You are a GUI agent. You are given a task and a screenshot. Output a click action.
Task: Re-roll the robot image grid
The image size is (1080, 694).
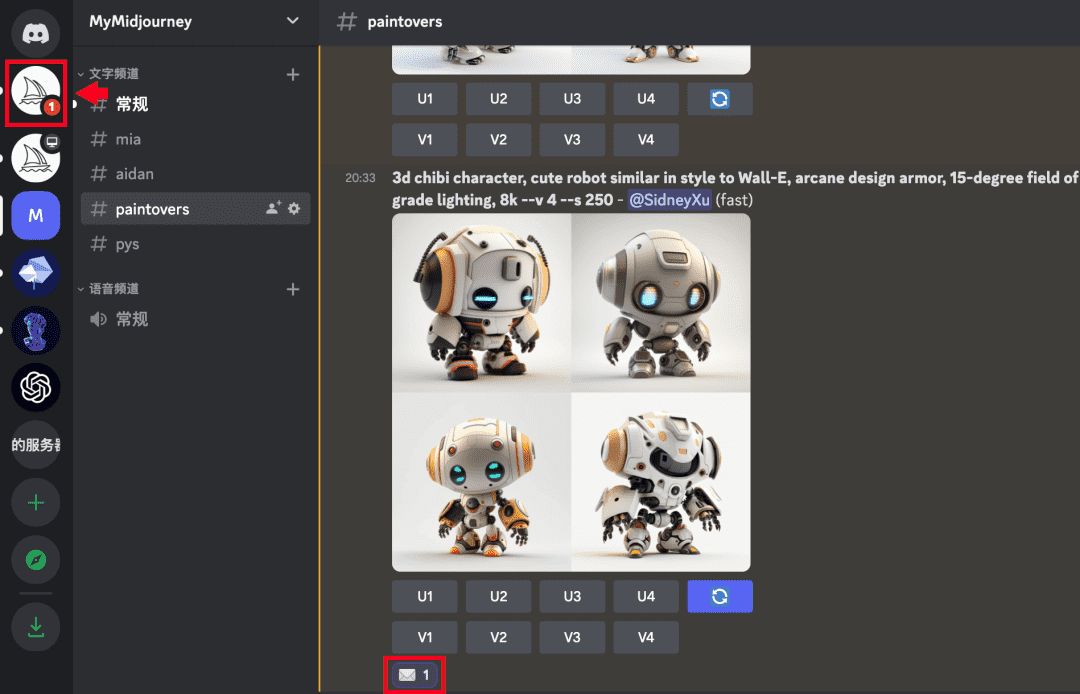click(x=720, y=596)
